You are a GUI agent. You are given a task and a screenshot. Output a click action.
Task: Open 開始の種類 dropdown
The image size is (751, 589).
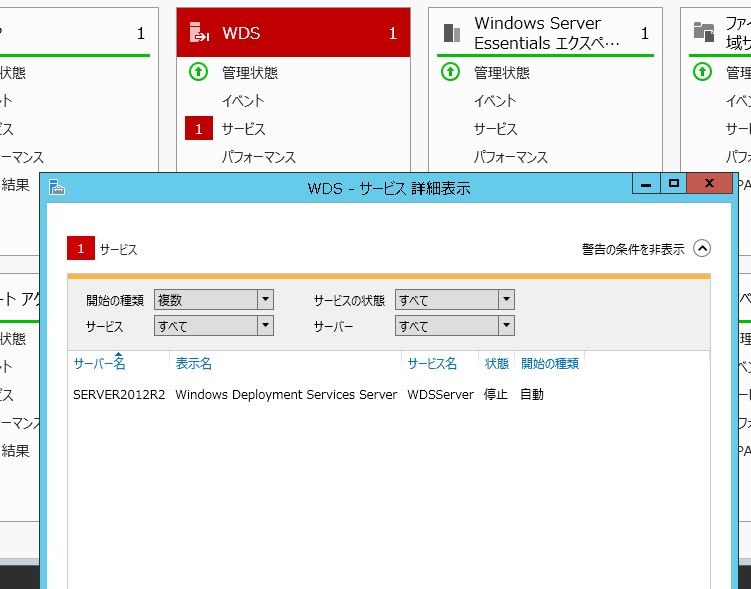coord(214,300)
